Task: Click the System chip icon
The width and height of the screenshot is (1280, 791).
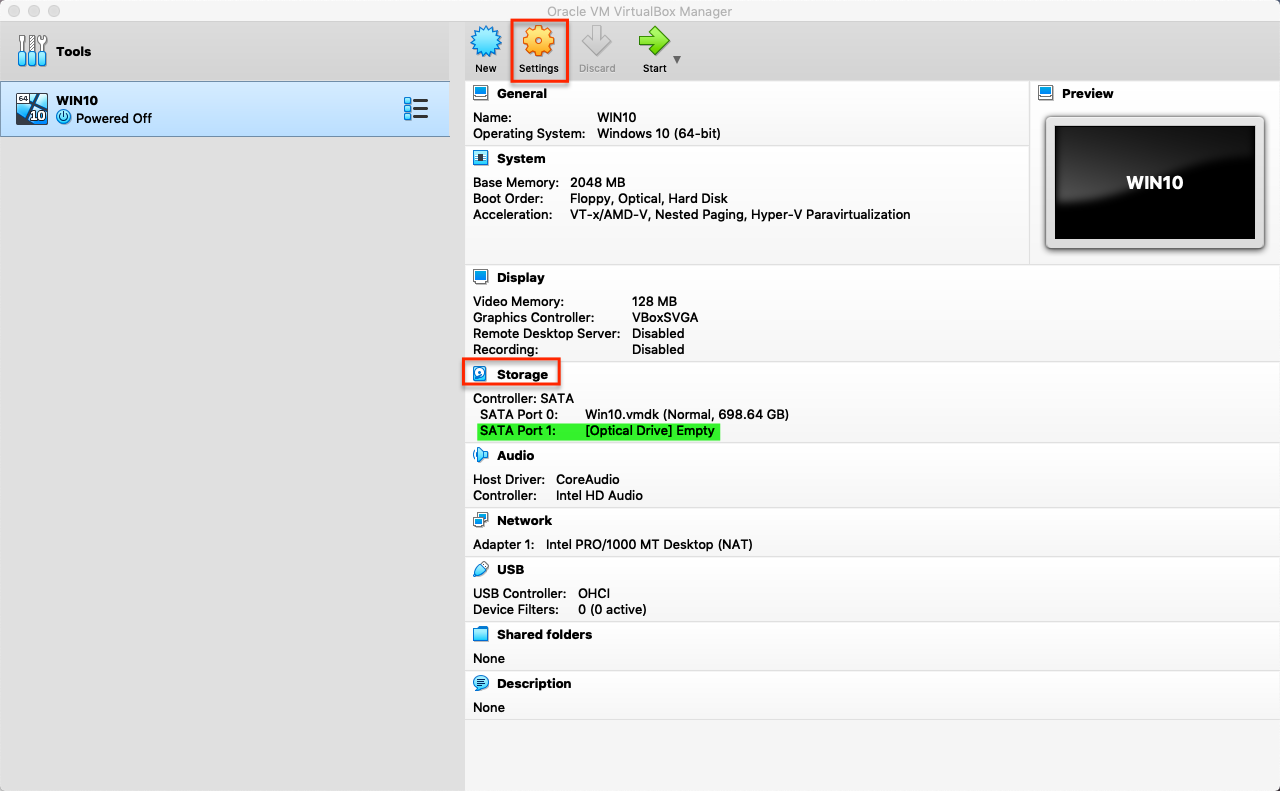Action: 481,158
